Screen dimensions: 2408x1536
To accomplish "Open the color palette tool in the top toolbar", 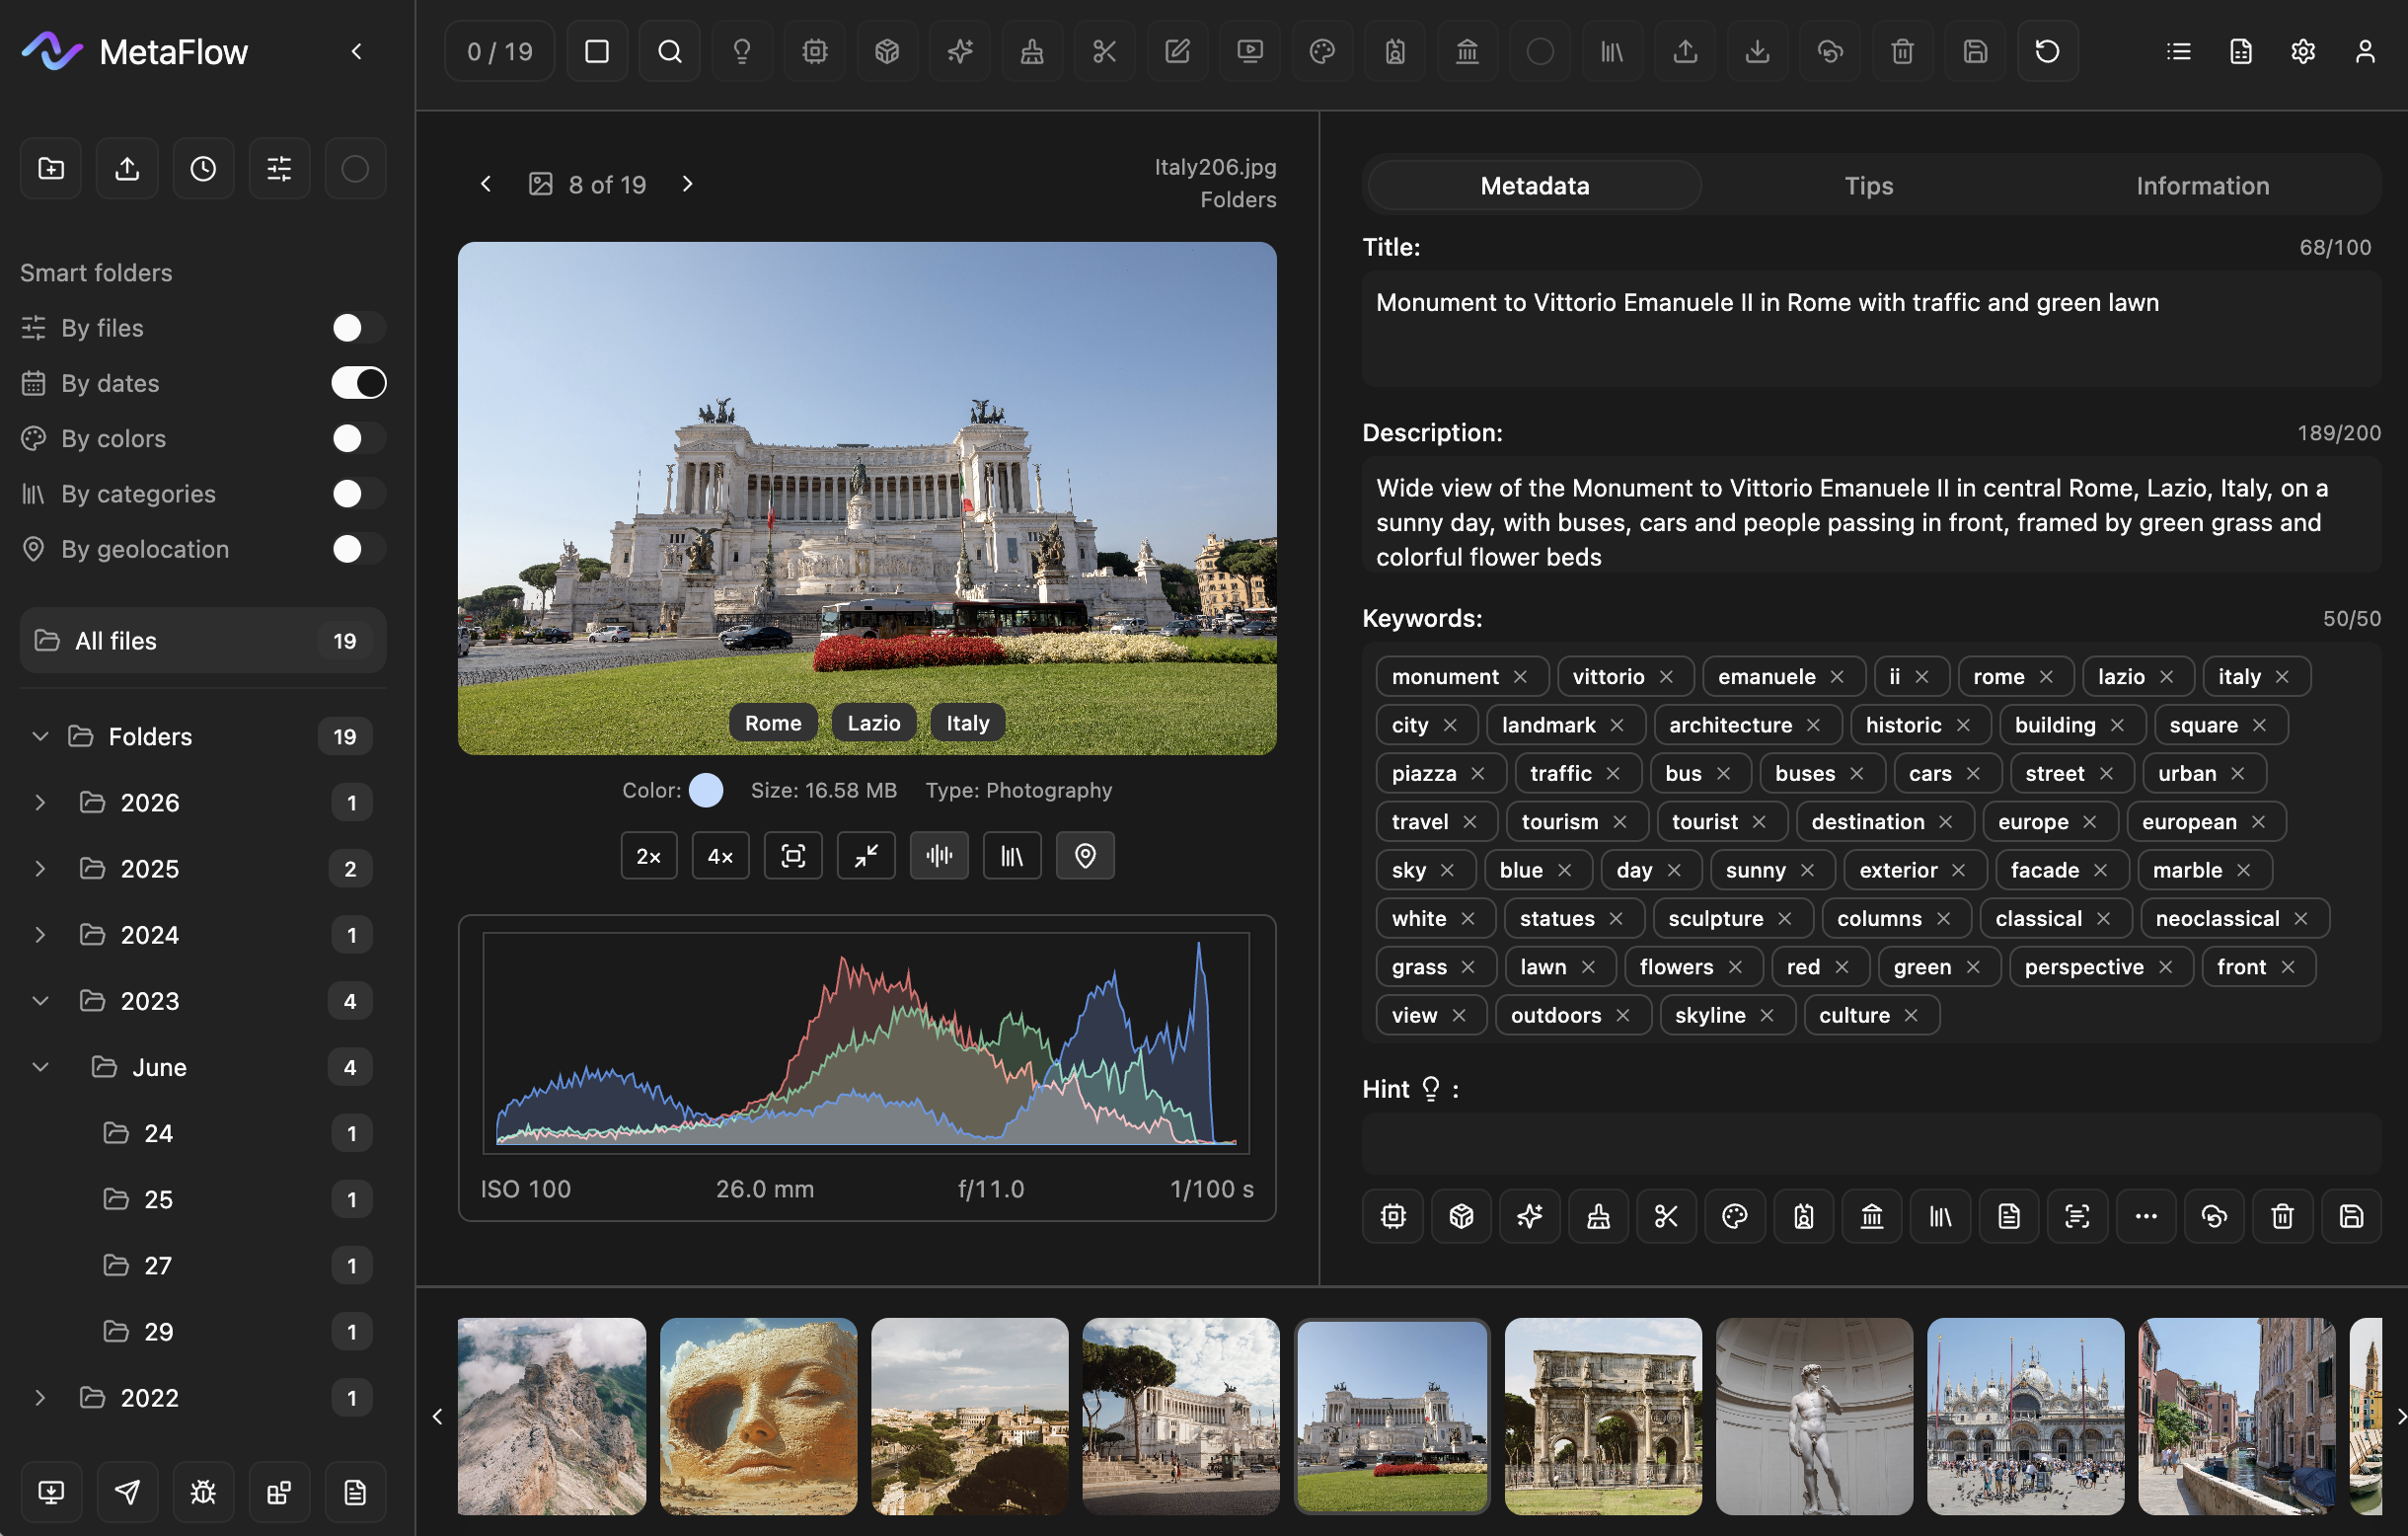I will (x=1322, y=51).
